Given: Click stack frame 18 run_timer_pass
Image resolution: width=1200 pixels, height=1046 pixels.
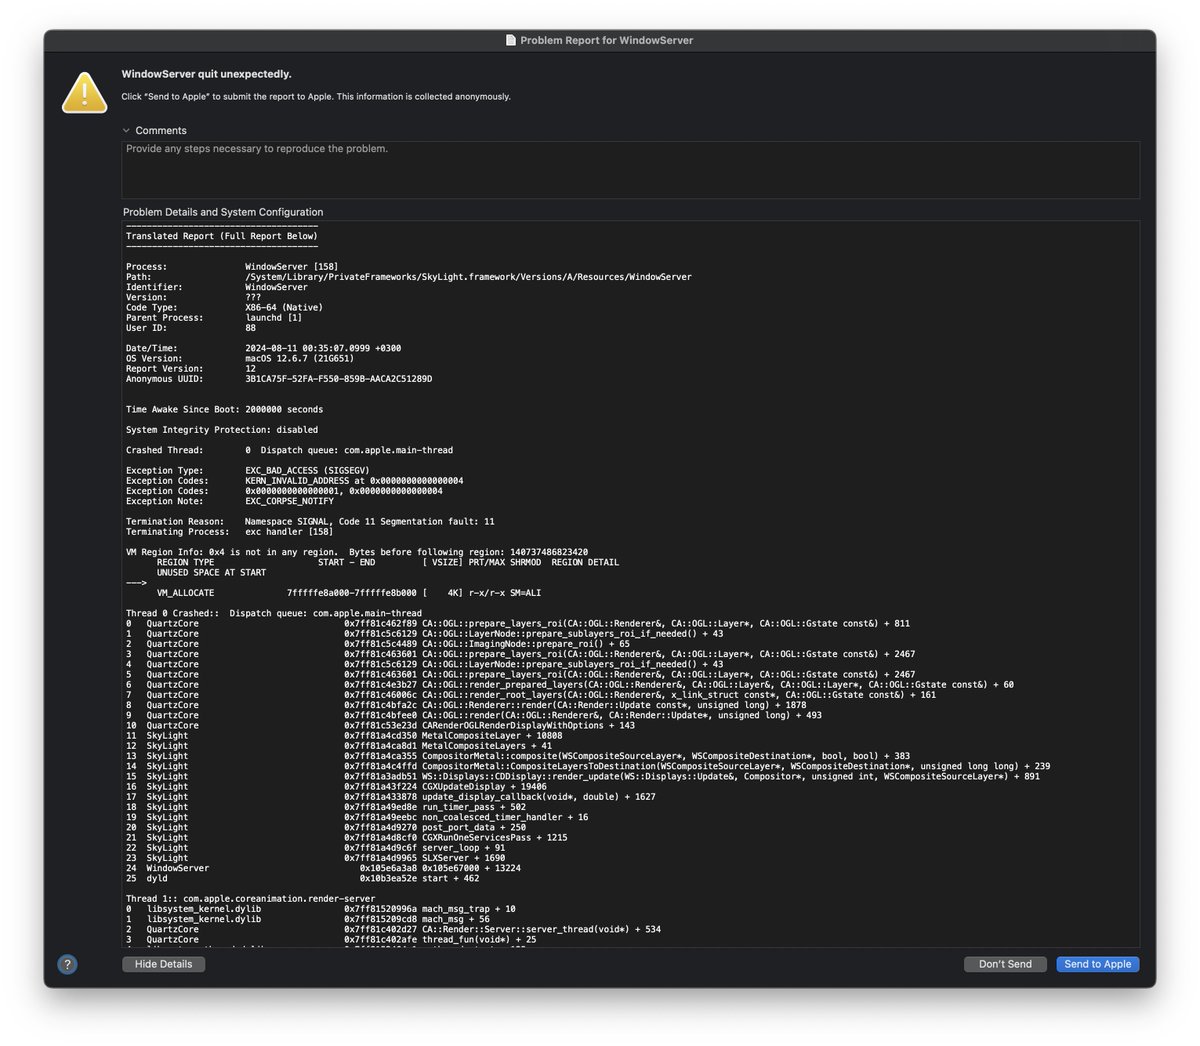Looking at the screenshot, I should tap(326, 807).
